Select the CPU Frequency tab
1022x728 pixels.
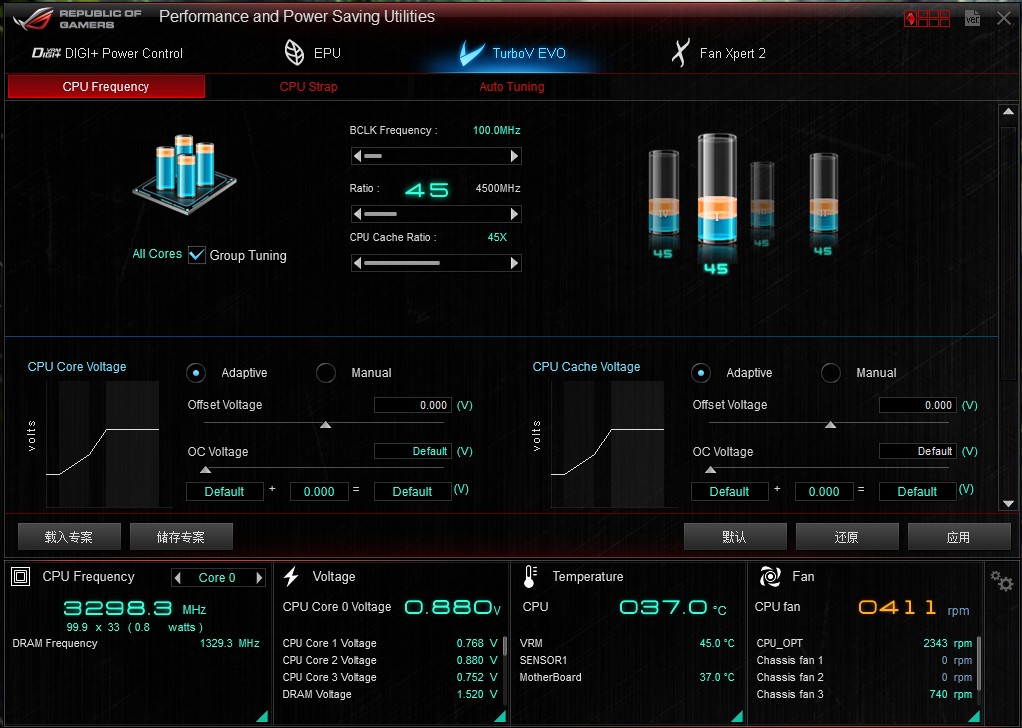(106, 87)
